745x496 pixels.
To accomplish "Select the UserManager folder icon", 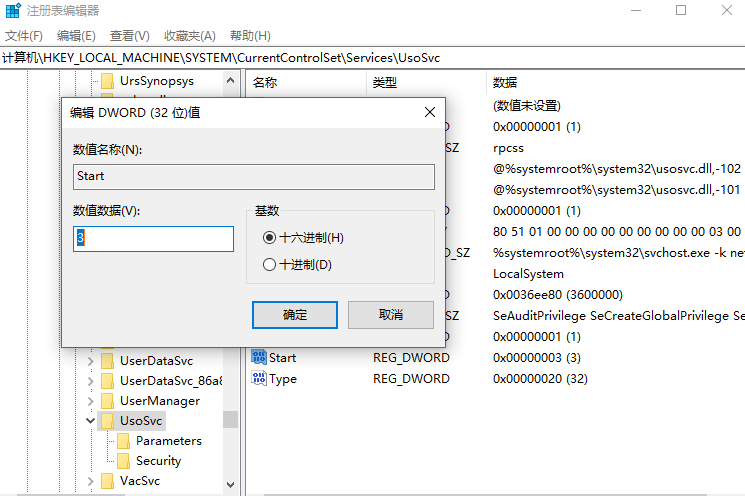I will pyautogui.click(x=107, y=401).
